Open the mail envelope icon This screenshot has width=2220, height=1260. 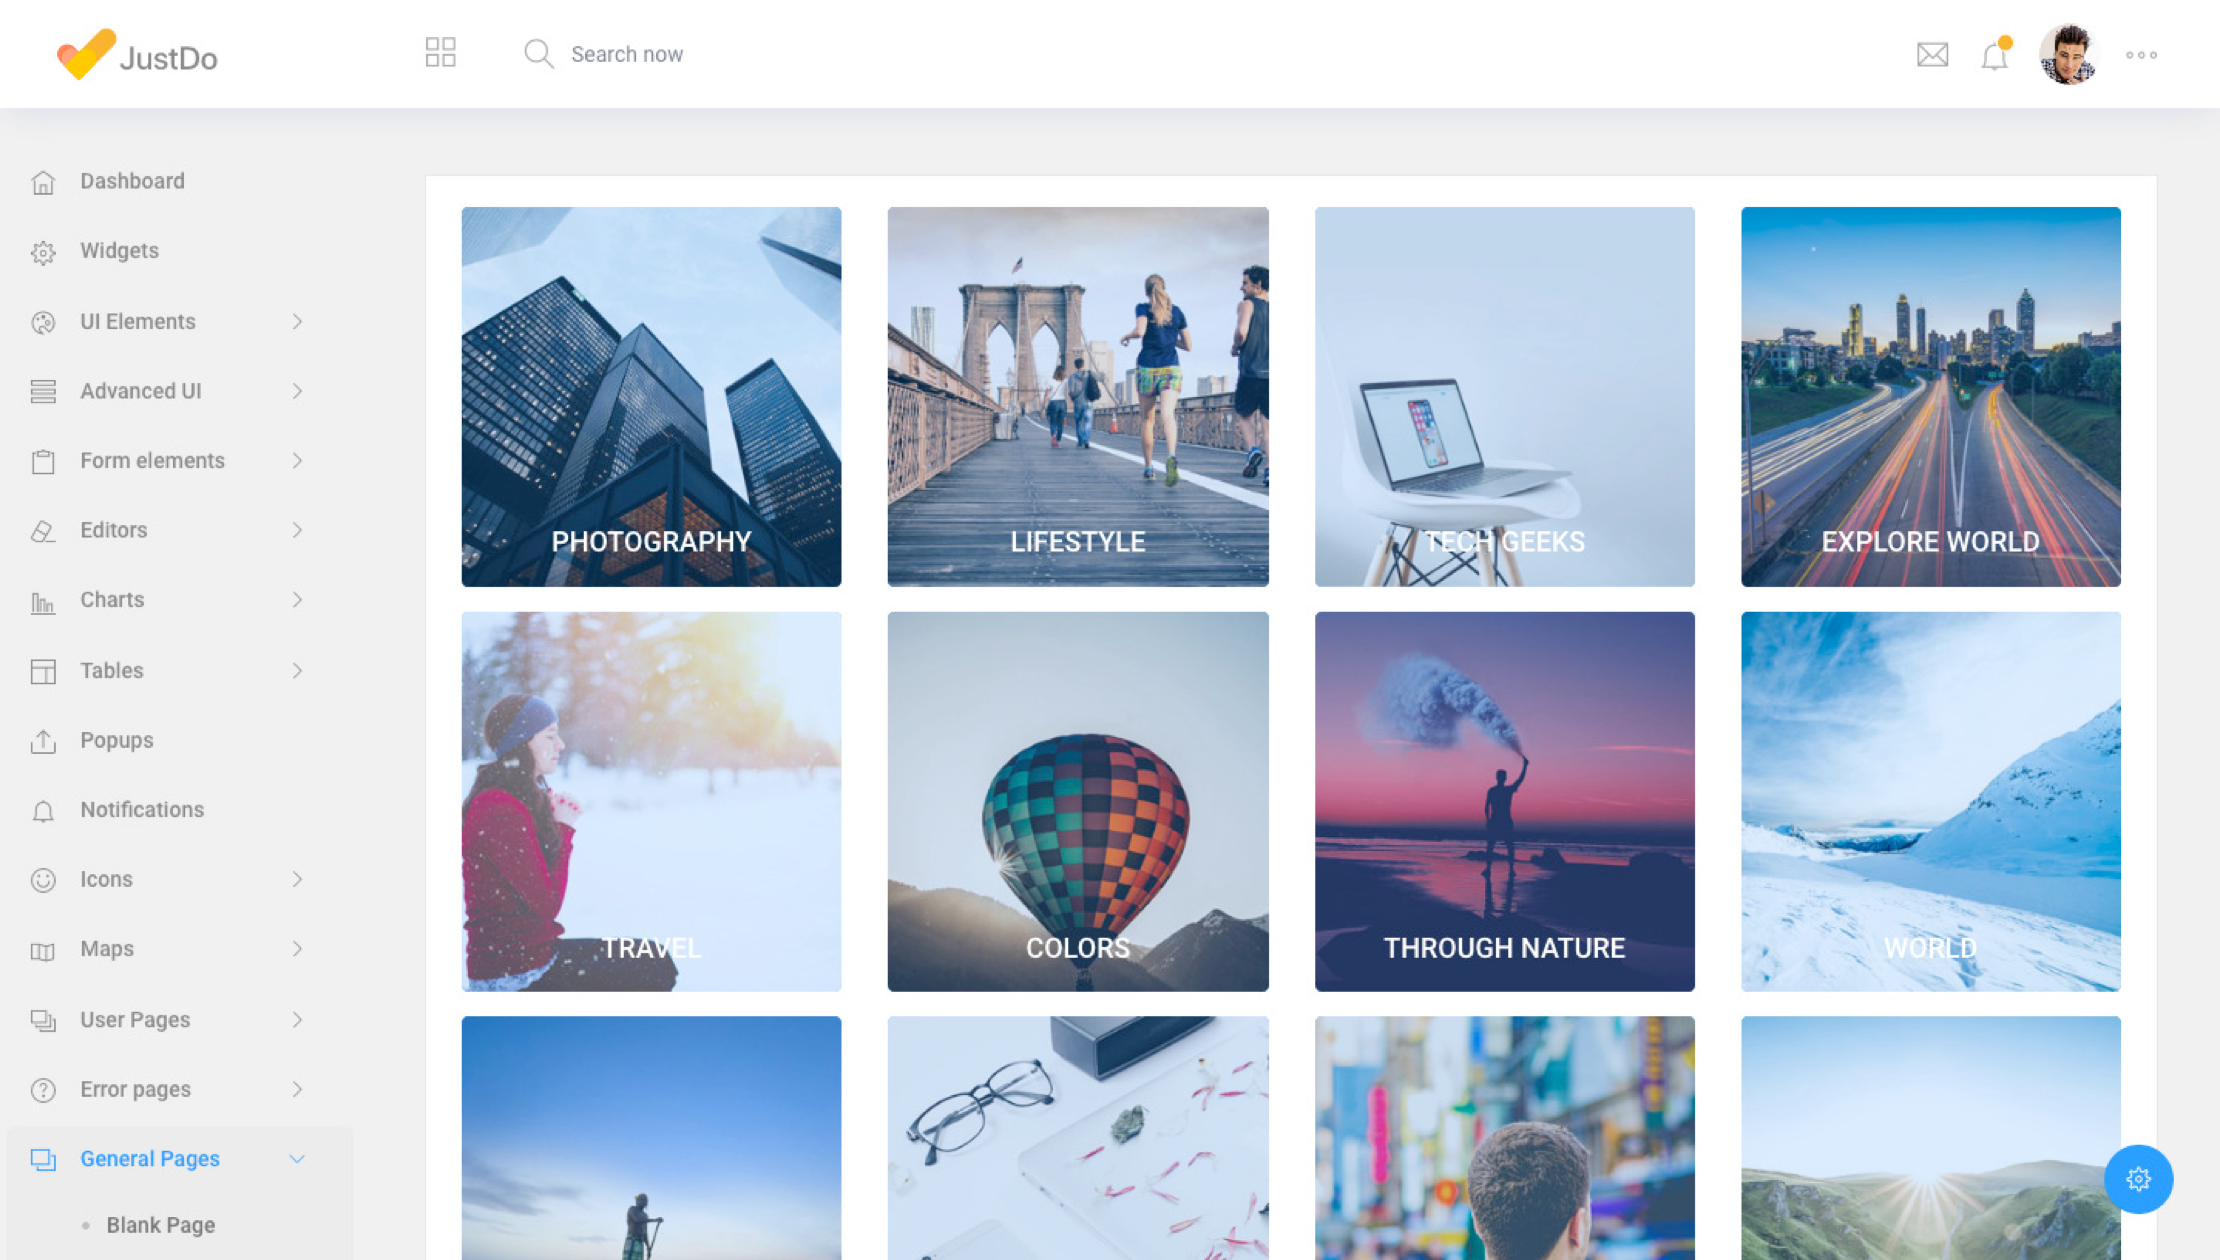click(x=1932, y=55)
